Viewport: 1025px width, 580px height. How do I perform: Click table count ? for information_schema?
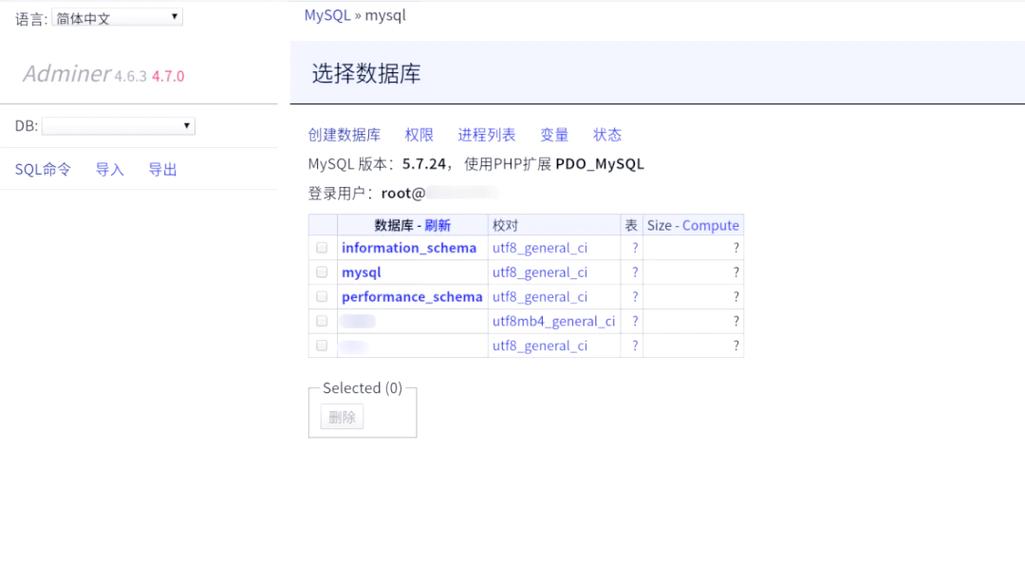tap(635, 248)
